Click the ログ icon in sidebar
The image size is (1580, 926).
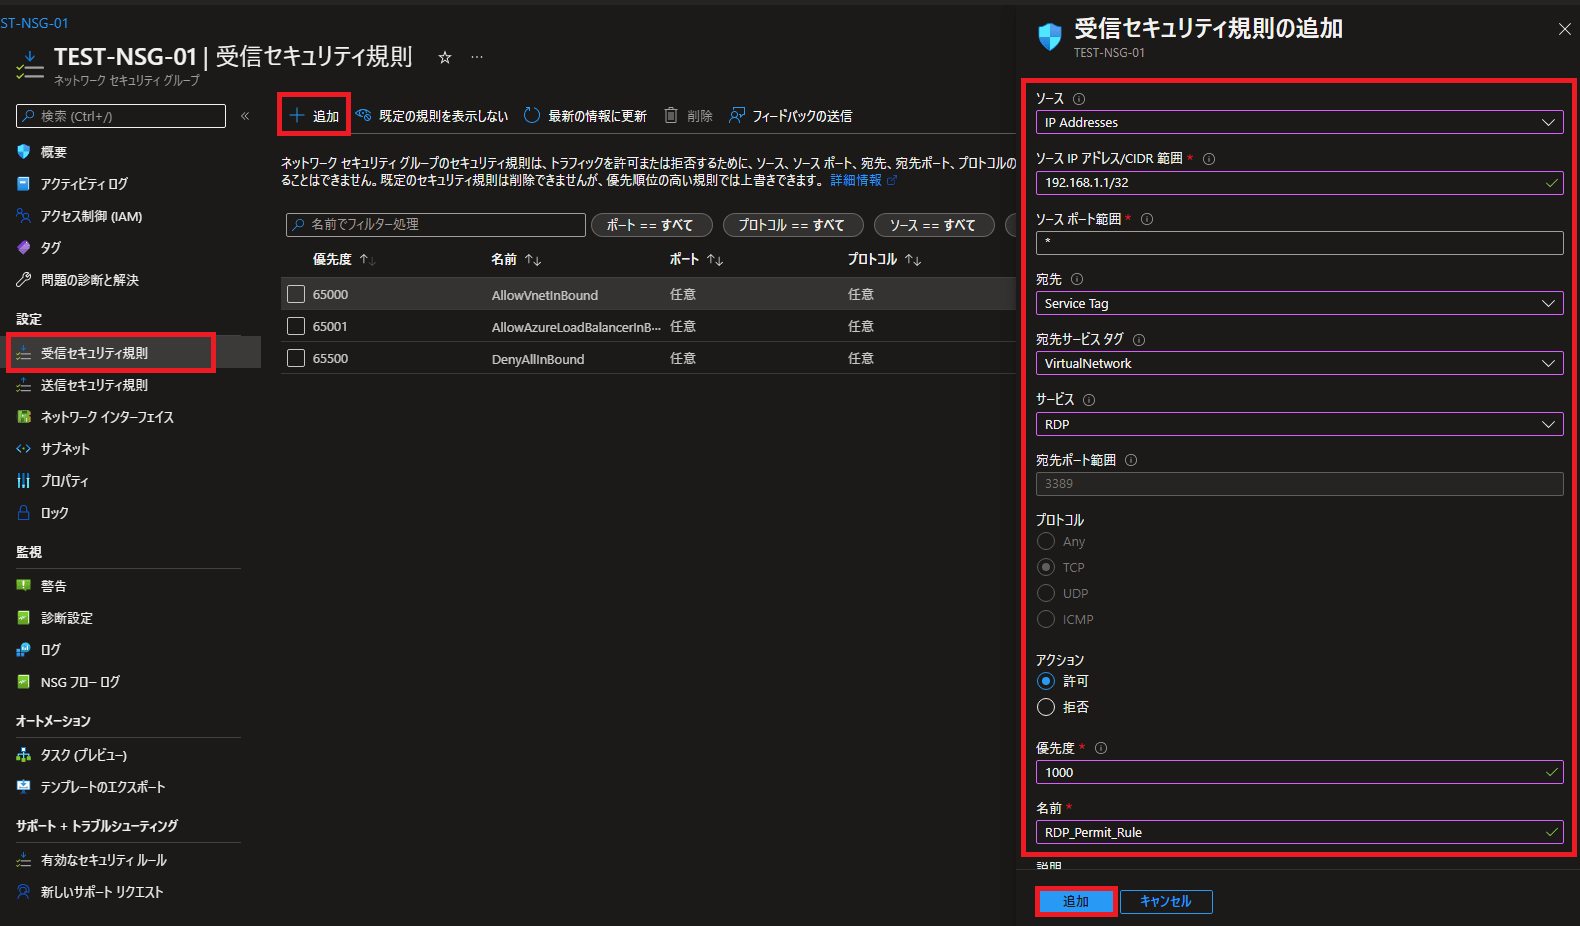pos(24,650)
